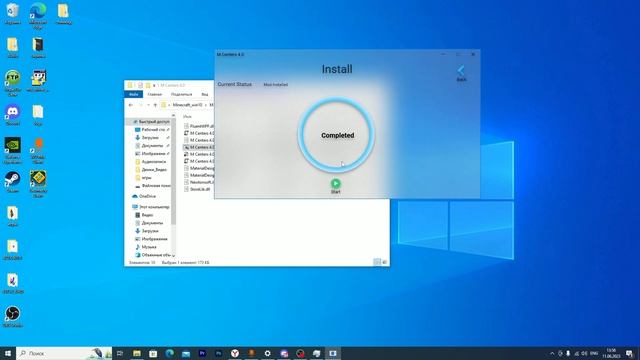Open the Главная ribbon tab in File Explorer
The width and height of the screenshot is (640, 360).
pyautogui.click(x=155, y=94)
